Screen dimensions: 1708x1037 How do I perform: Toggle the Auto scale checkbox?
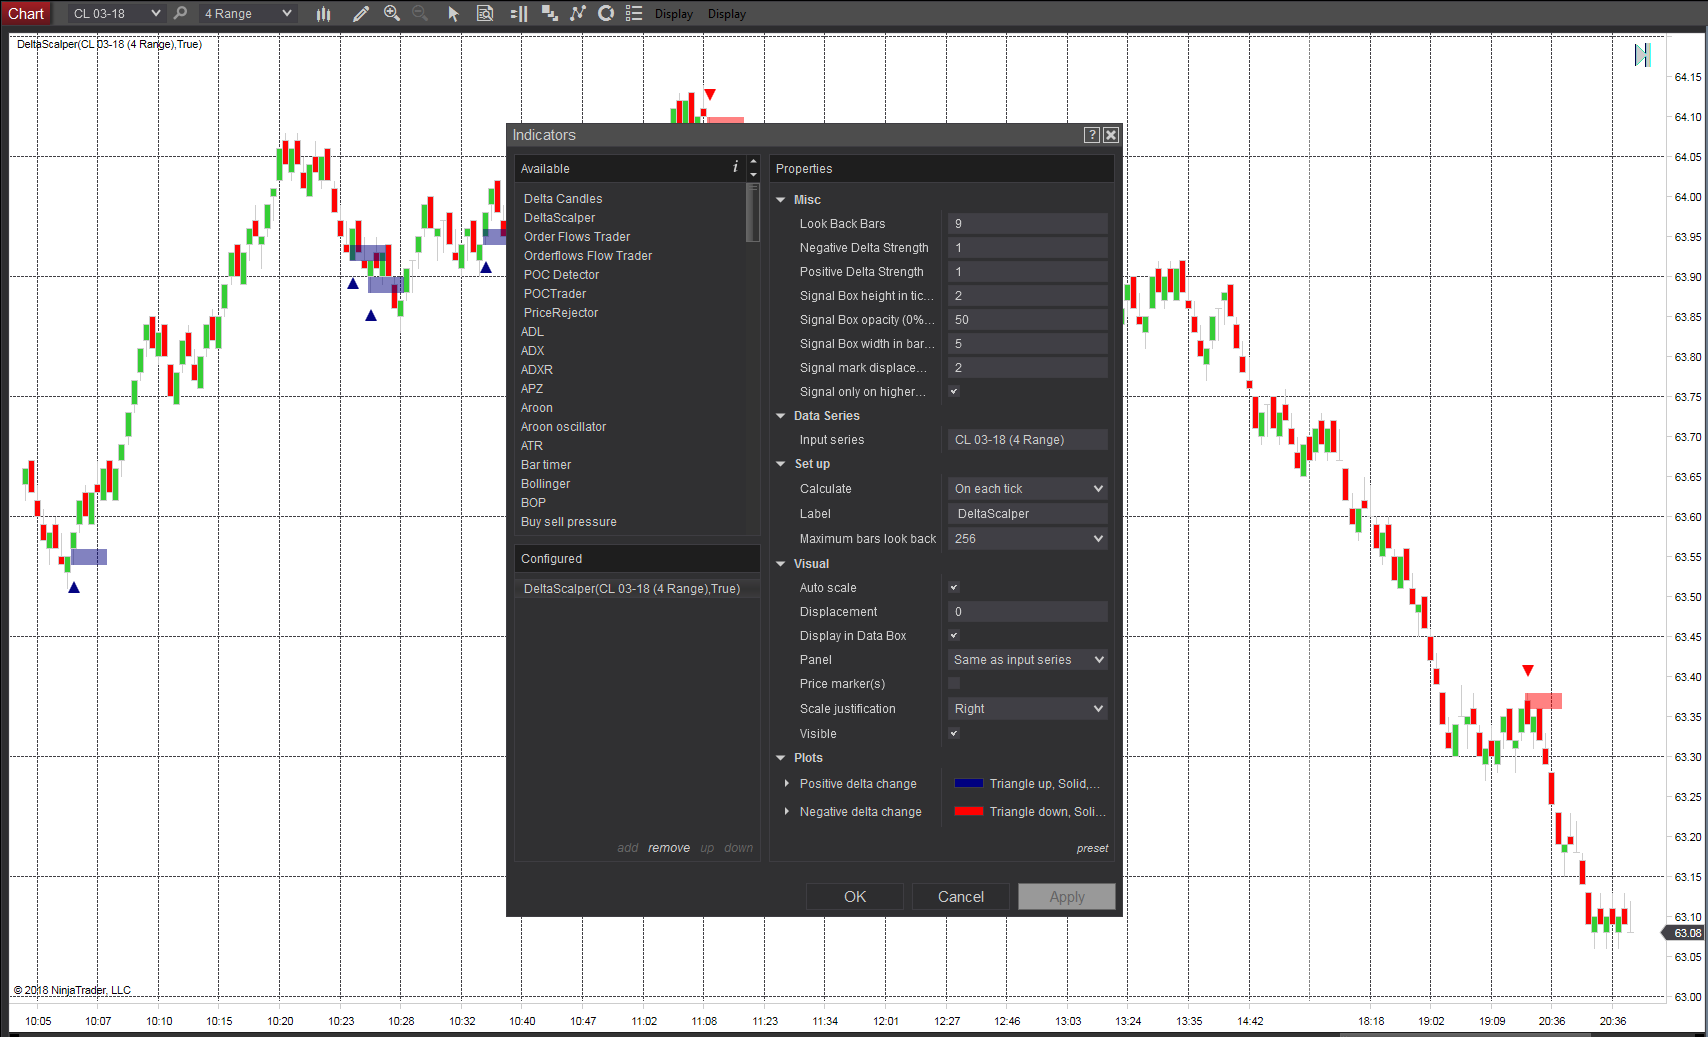(954, 588)
